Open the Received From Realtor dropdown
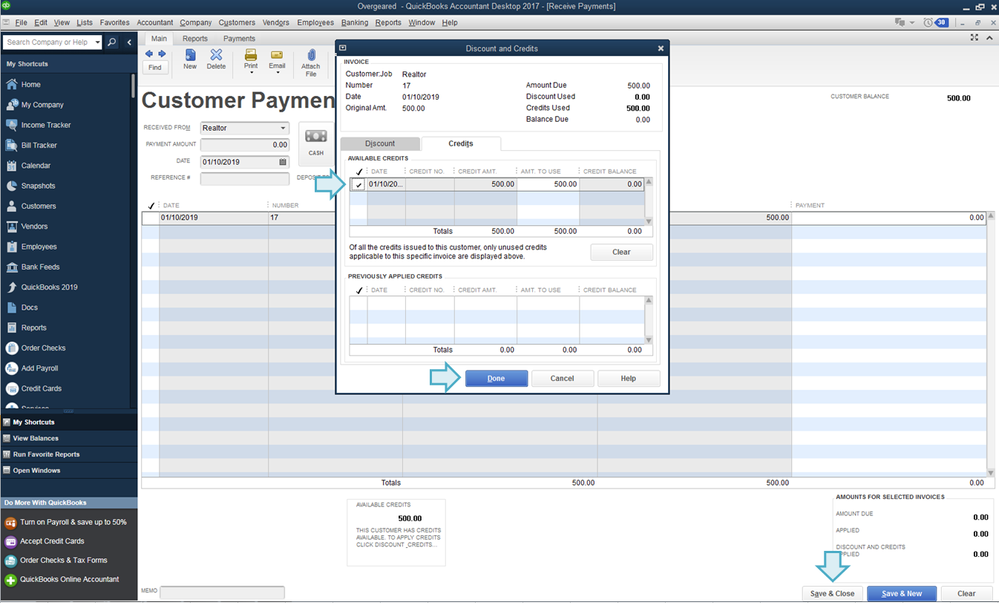Image resolution: width=999 pixels, height=603 pixels. click(283, 128)
